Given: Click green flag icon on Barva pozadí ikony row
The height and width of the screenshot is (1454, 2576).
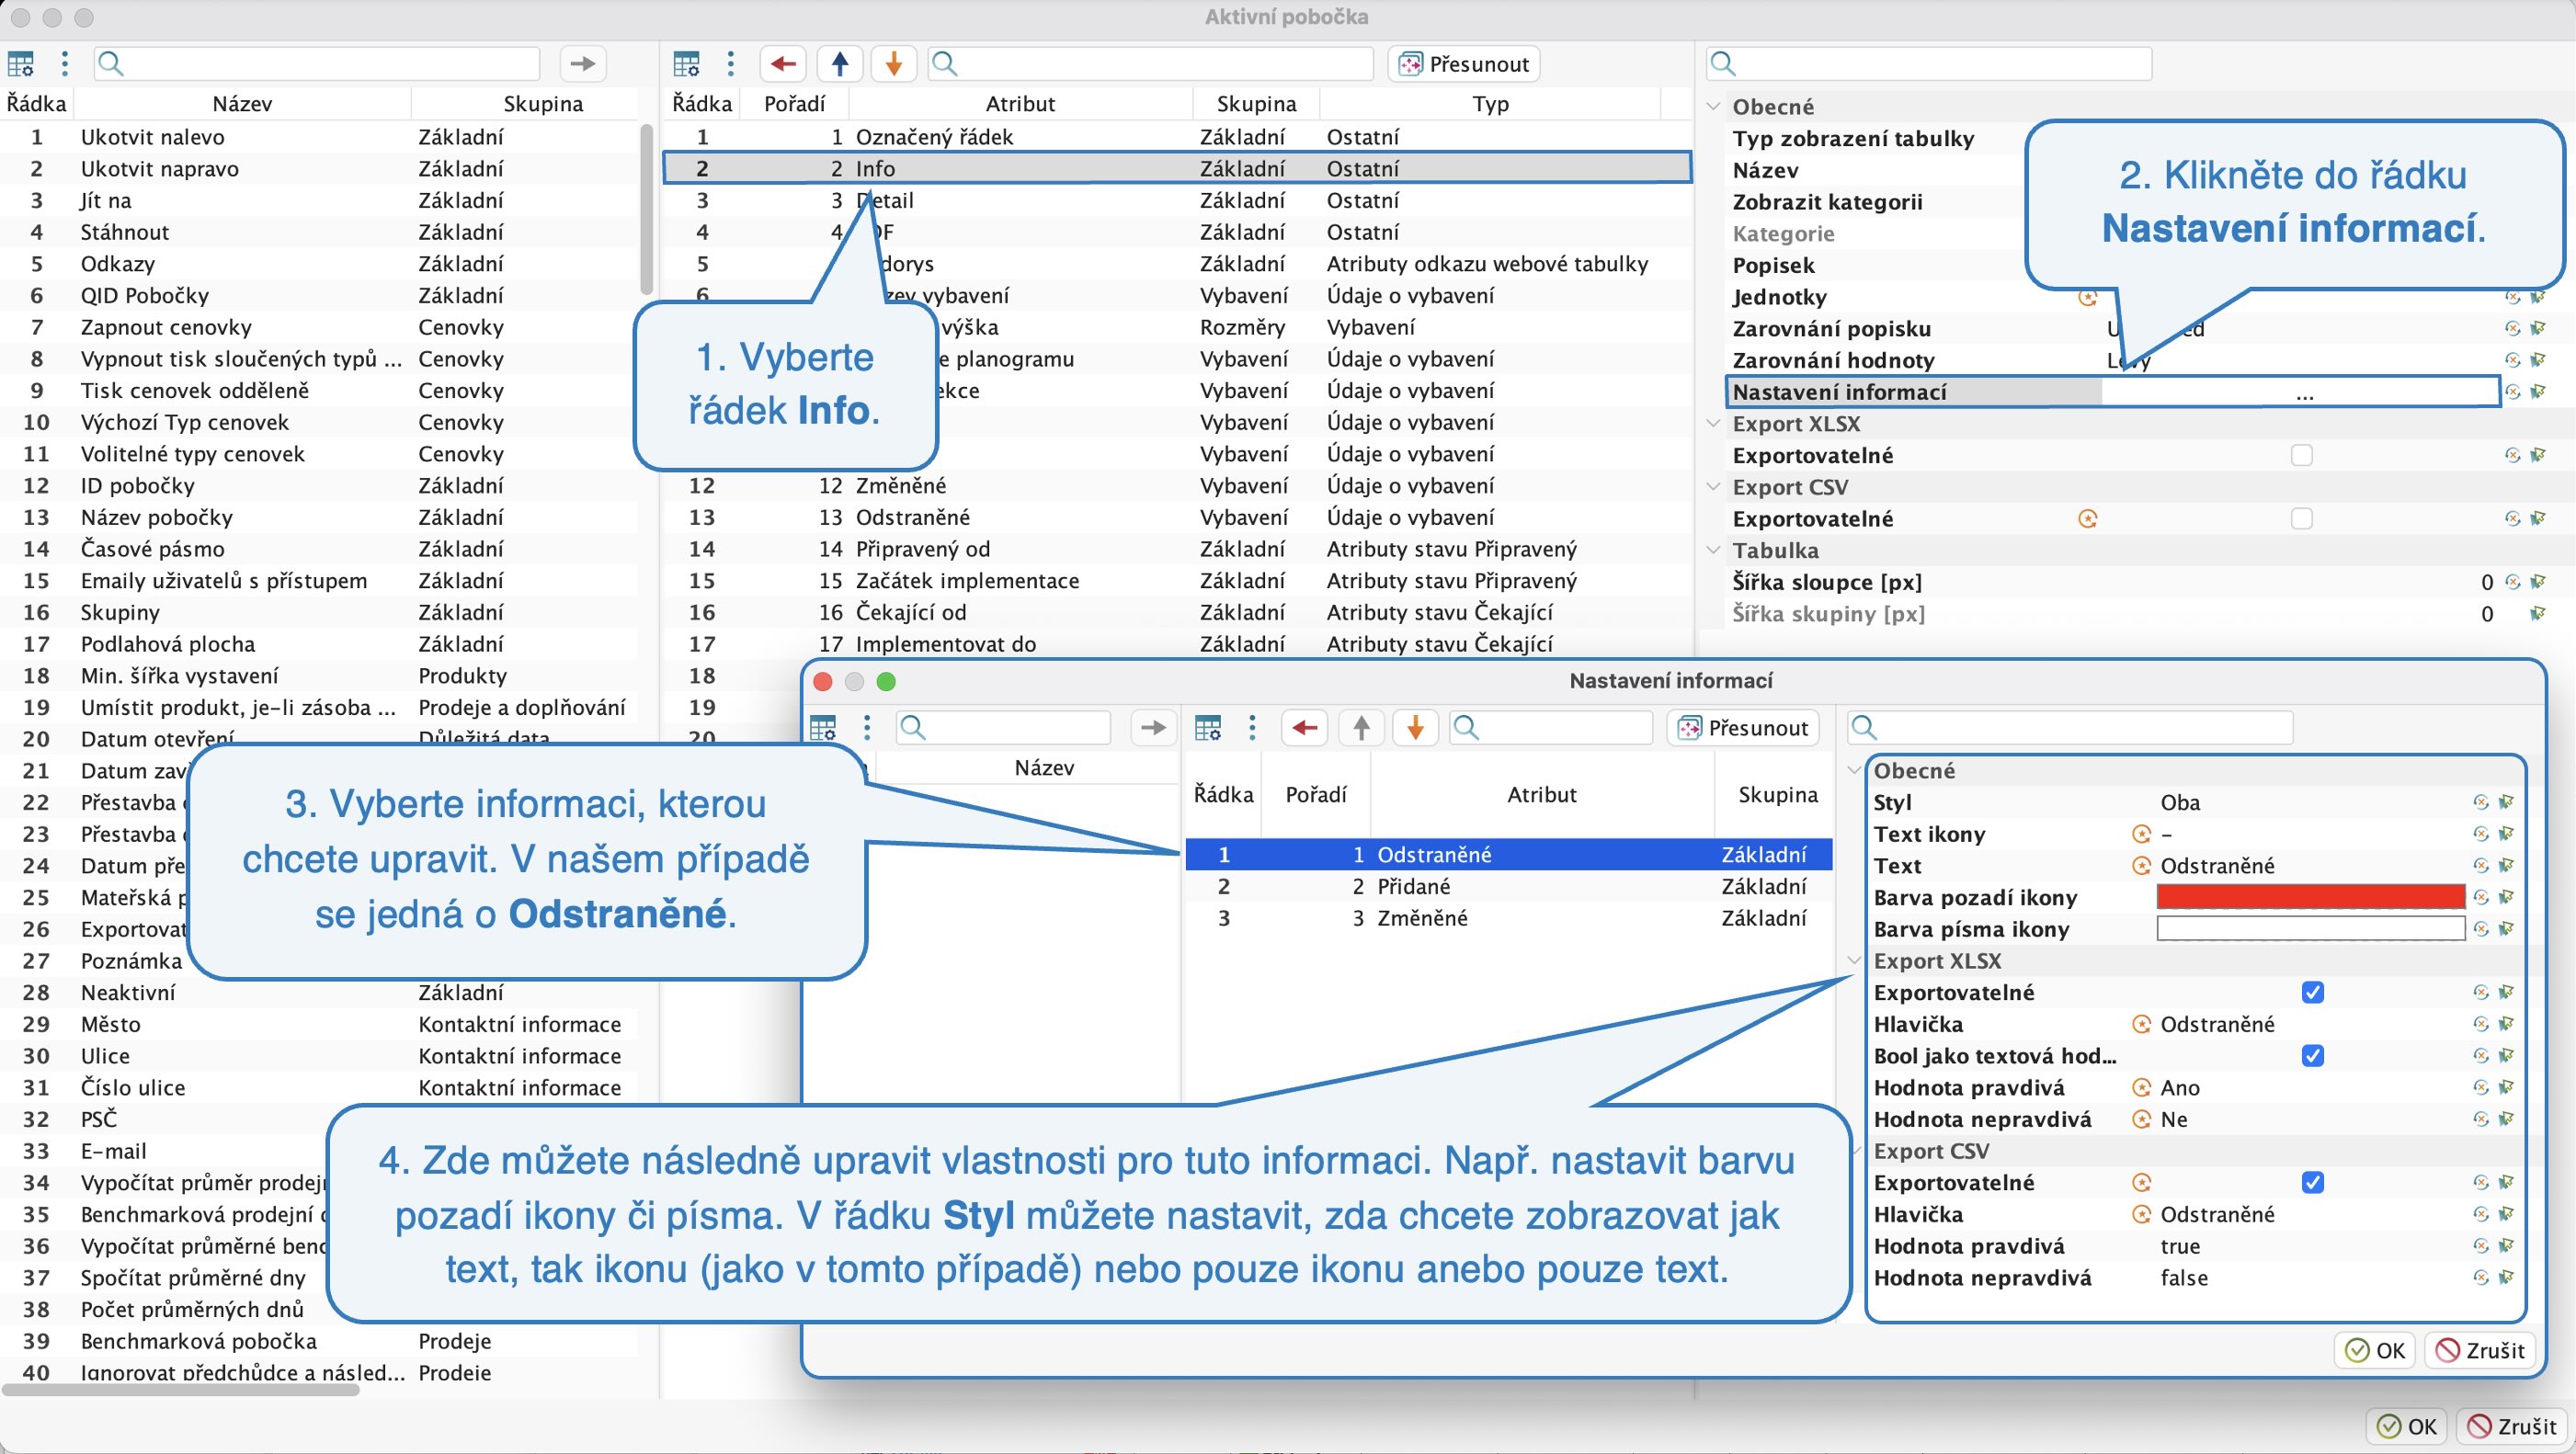Looking at the screenshot, I should [2506, 897].
